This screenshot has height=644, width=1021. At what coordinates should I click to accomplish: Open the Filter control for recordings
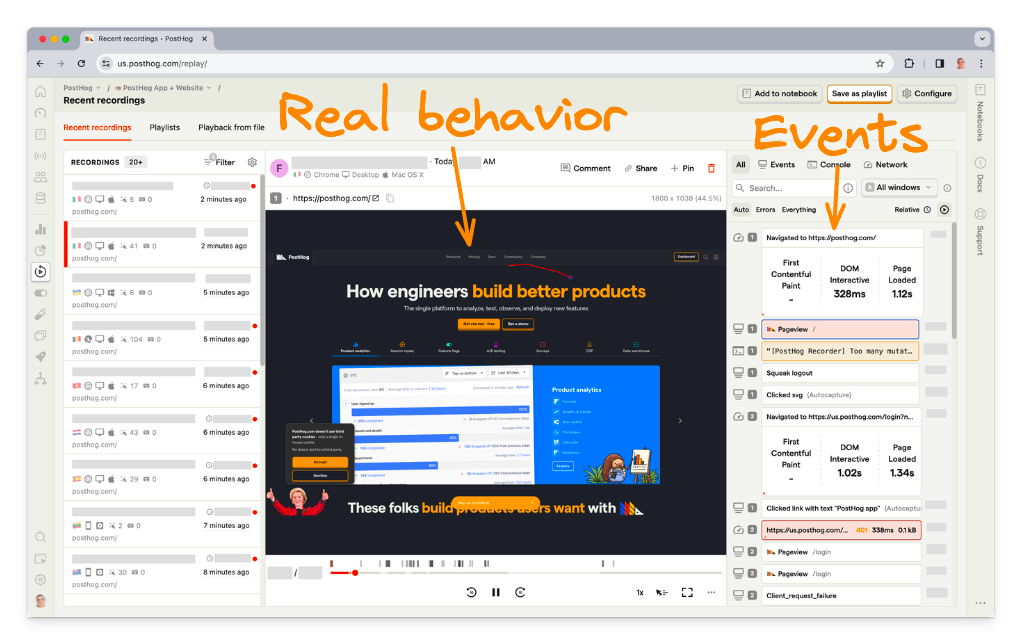[219, 161]
